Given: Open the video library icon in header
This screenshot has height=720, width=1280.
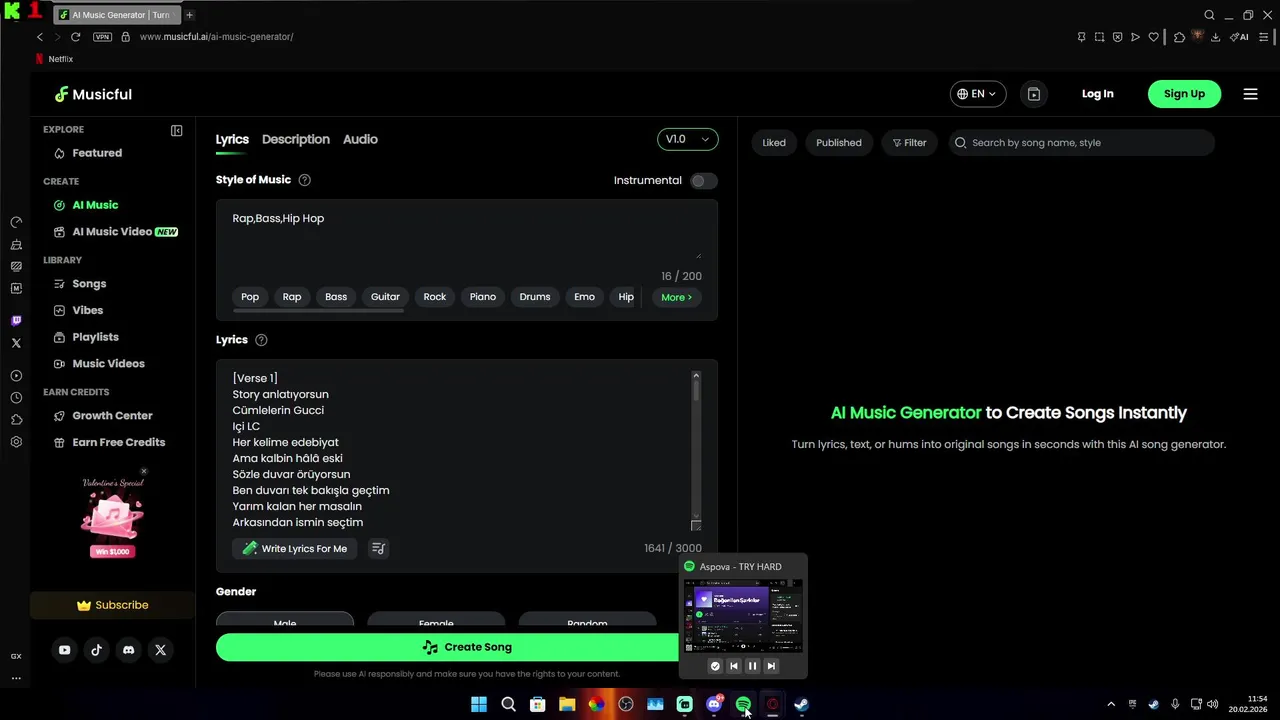Looking at the screenshot, I should [1034, 94].
